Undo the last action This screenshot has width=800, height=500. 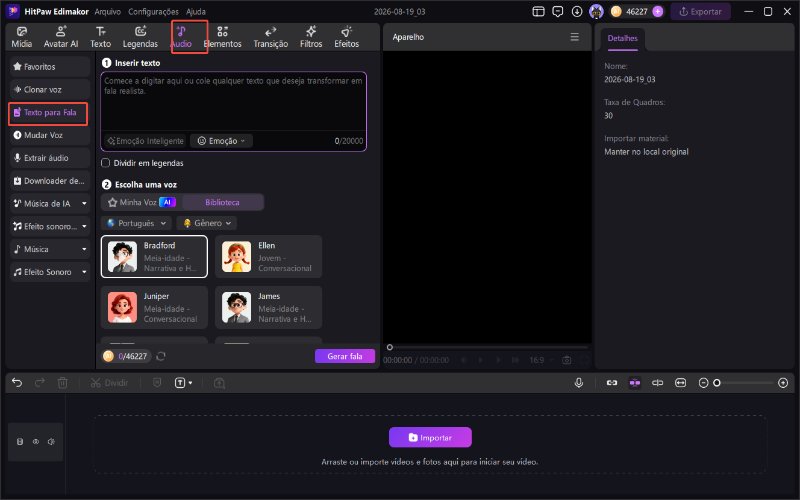click(17, 383)
